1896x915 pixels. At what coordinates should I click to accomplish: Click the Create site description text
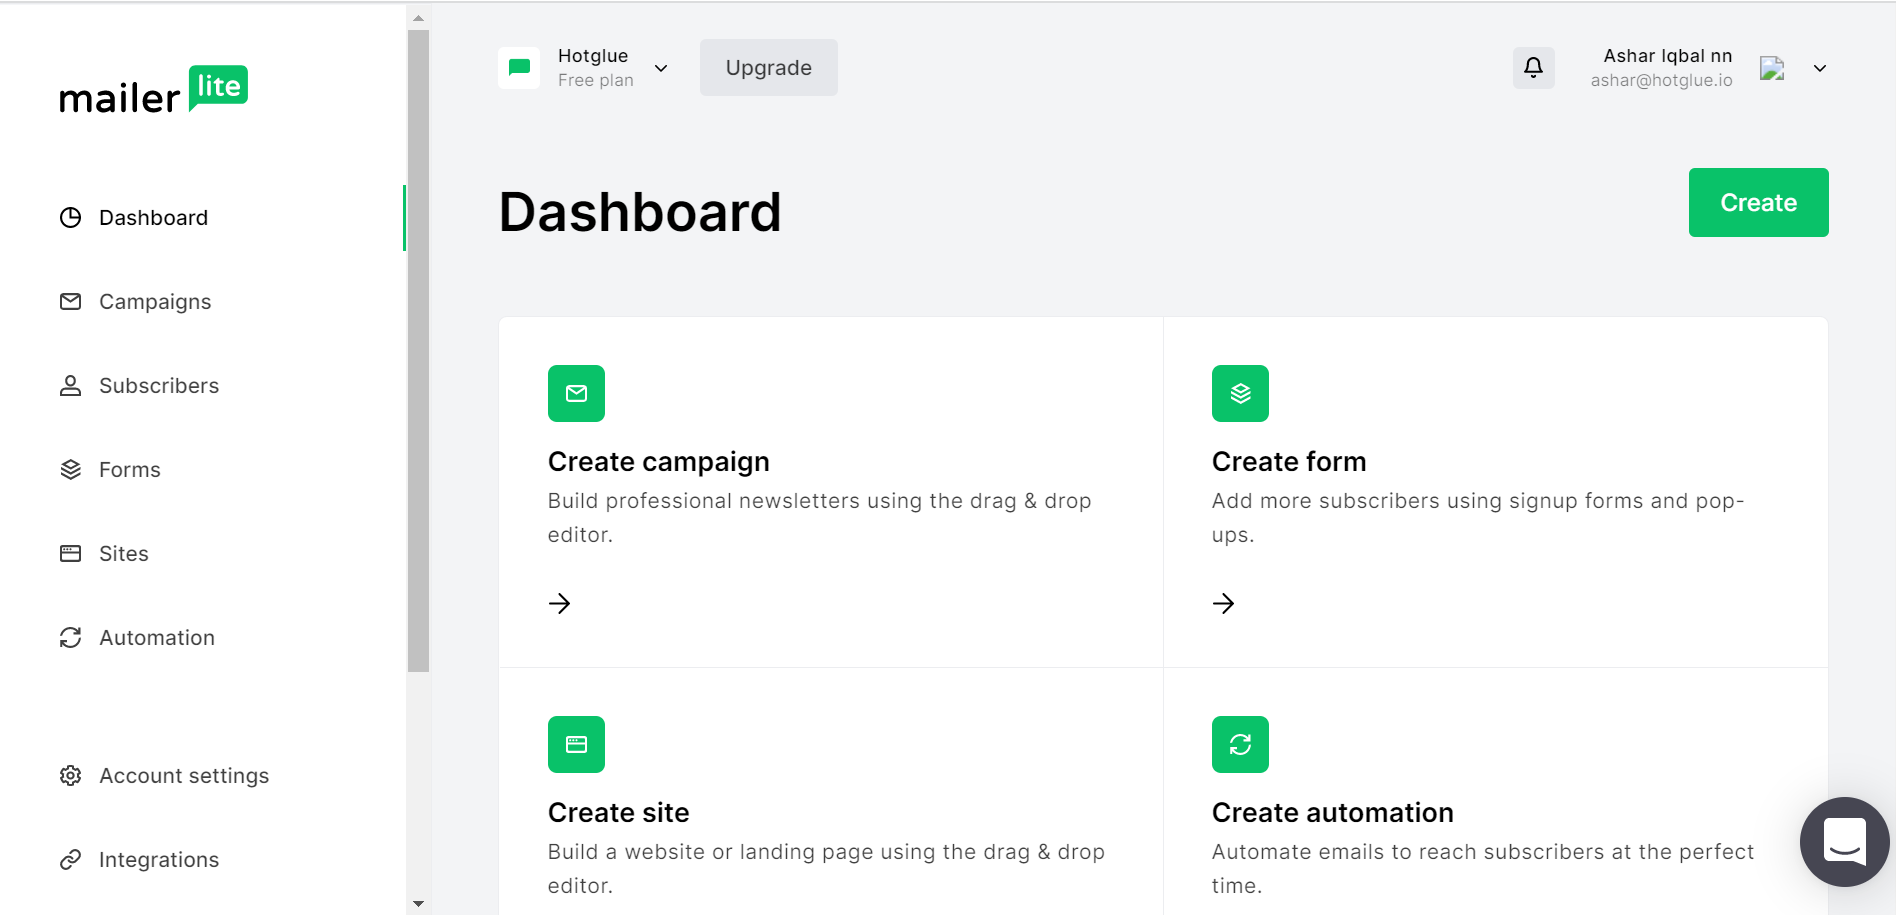pos(826,868)
